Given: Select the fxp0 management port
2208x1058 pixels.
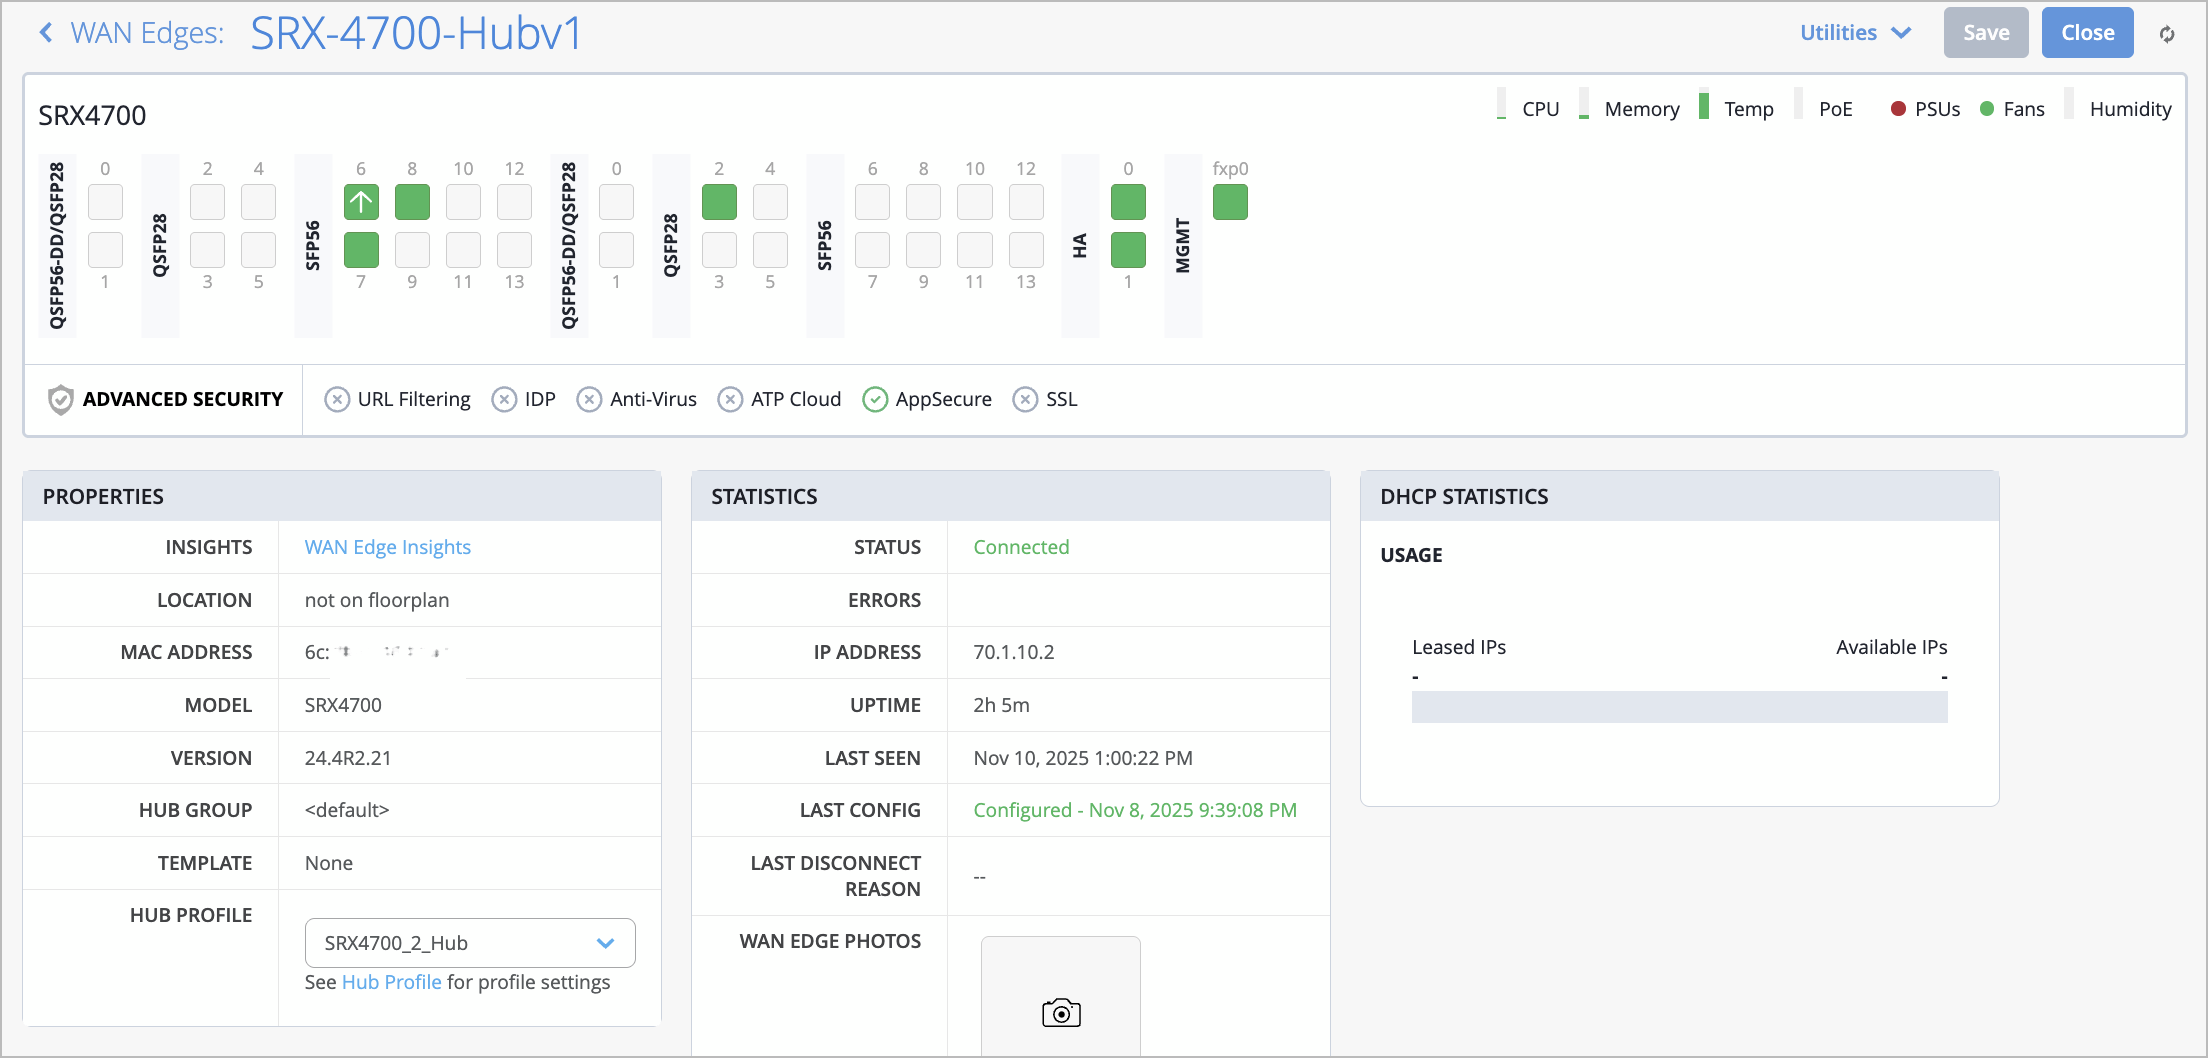Looking at the screenshot, I should 1230,202.
